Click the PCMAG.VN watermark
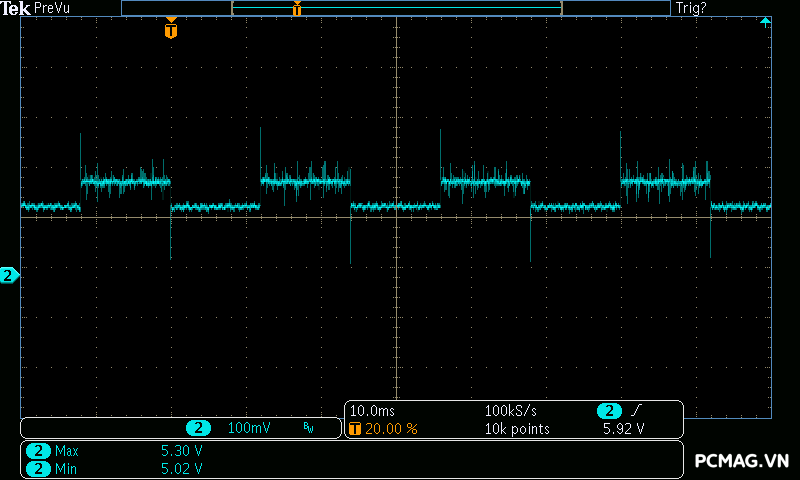This screenshot has width=800, height=480. pyautogui.click(x=741, y=460)
